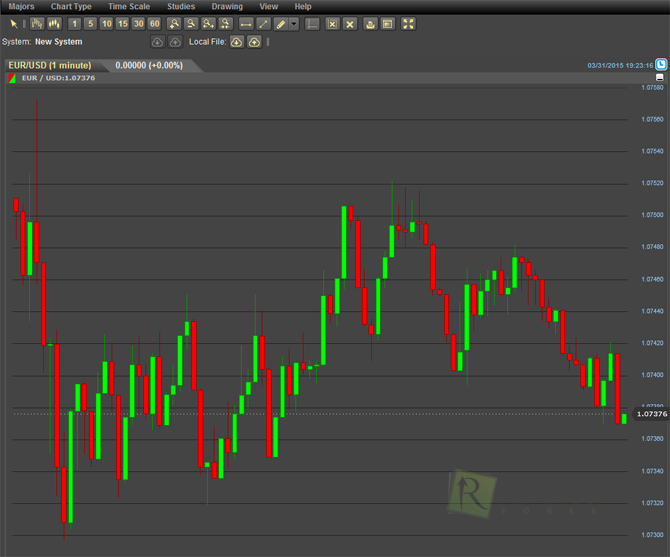Open the Majors menu

tap(21, 6)
